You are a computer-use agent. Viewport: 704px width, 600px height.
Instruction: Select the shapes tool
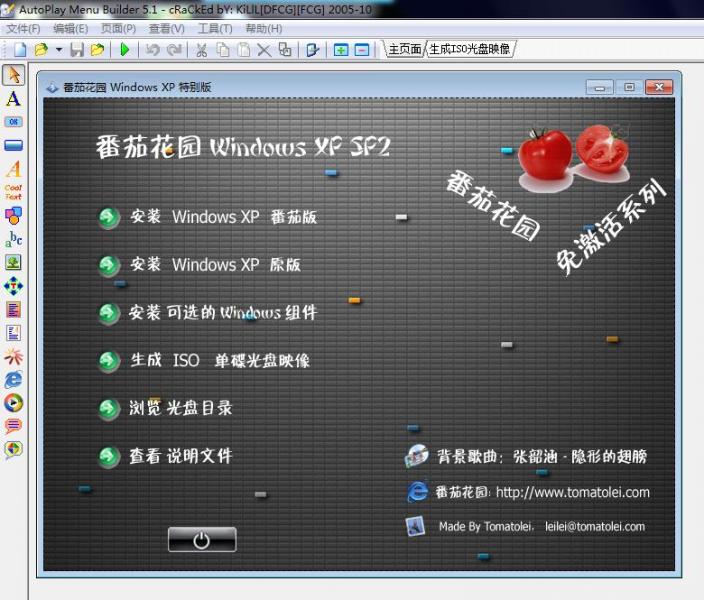[x=13, y=216]
